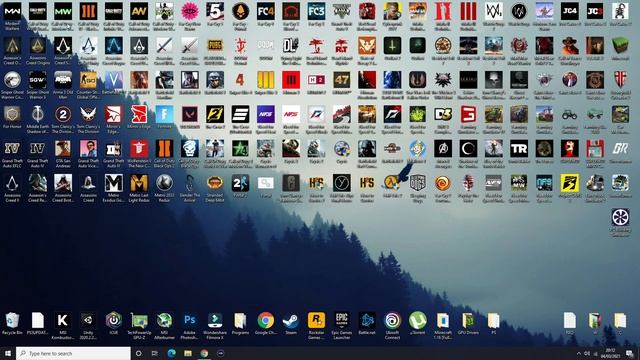Launch Grand Theft Auto V shortcut
640x360 pixels.
(x=342, y=12)
